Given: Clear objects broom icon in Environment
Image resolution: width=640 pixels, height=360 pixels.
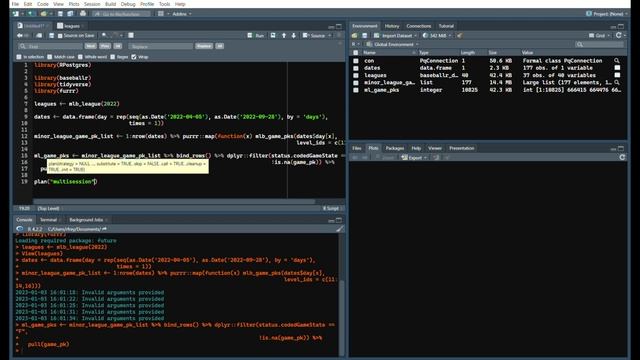Looking at the screenshot, I should 460,36.
